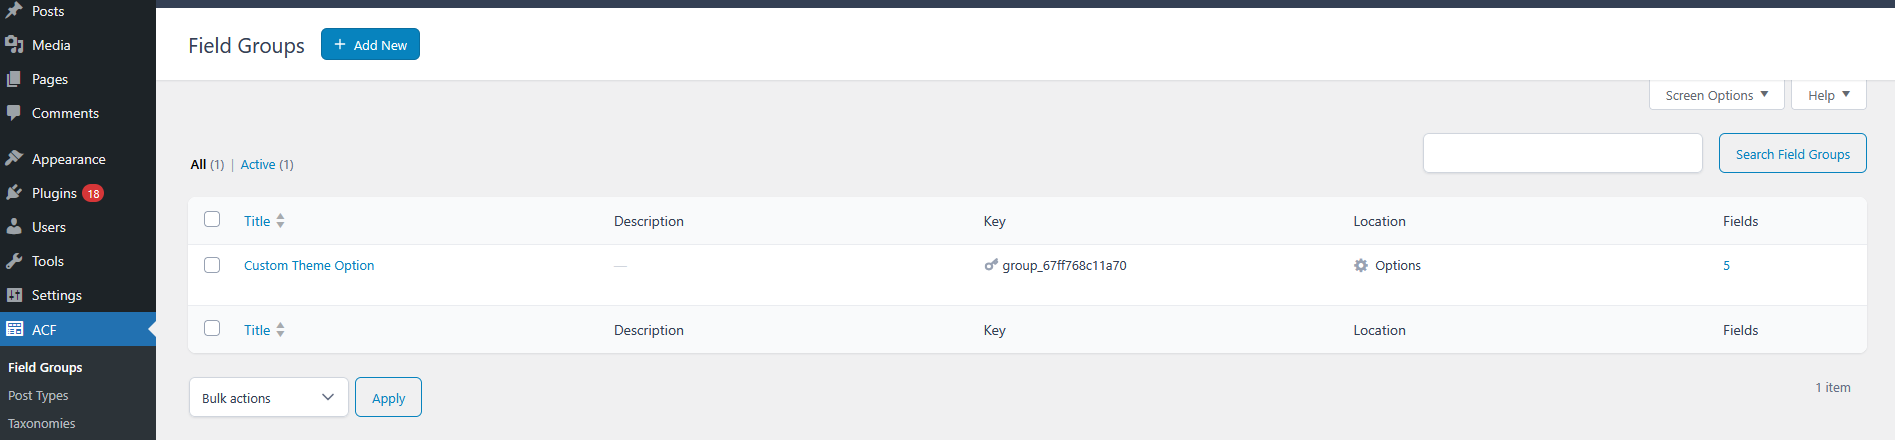
Task: Open Plugins via the plug icon
Action: tap(14, 193)
